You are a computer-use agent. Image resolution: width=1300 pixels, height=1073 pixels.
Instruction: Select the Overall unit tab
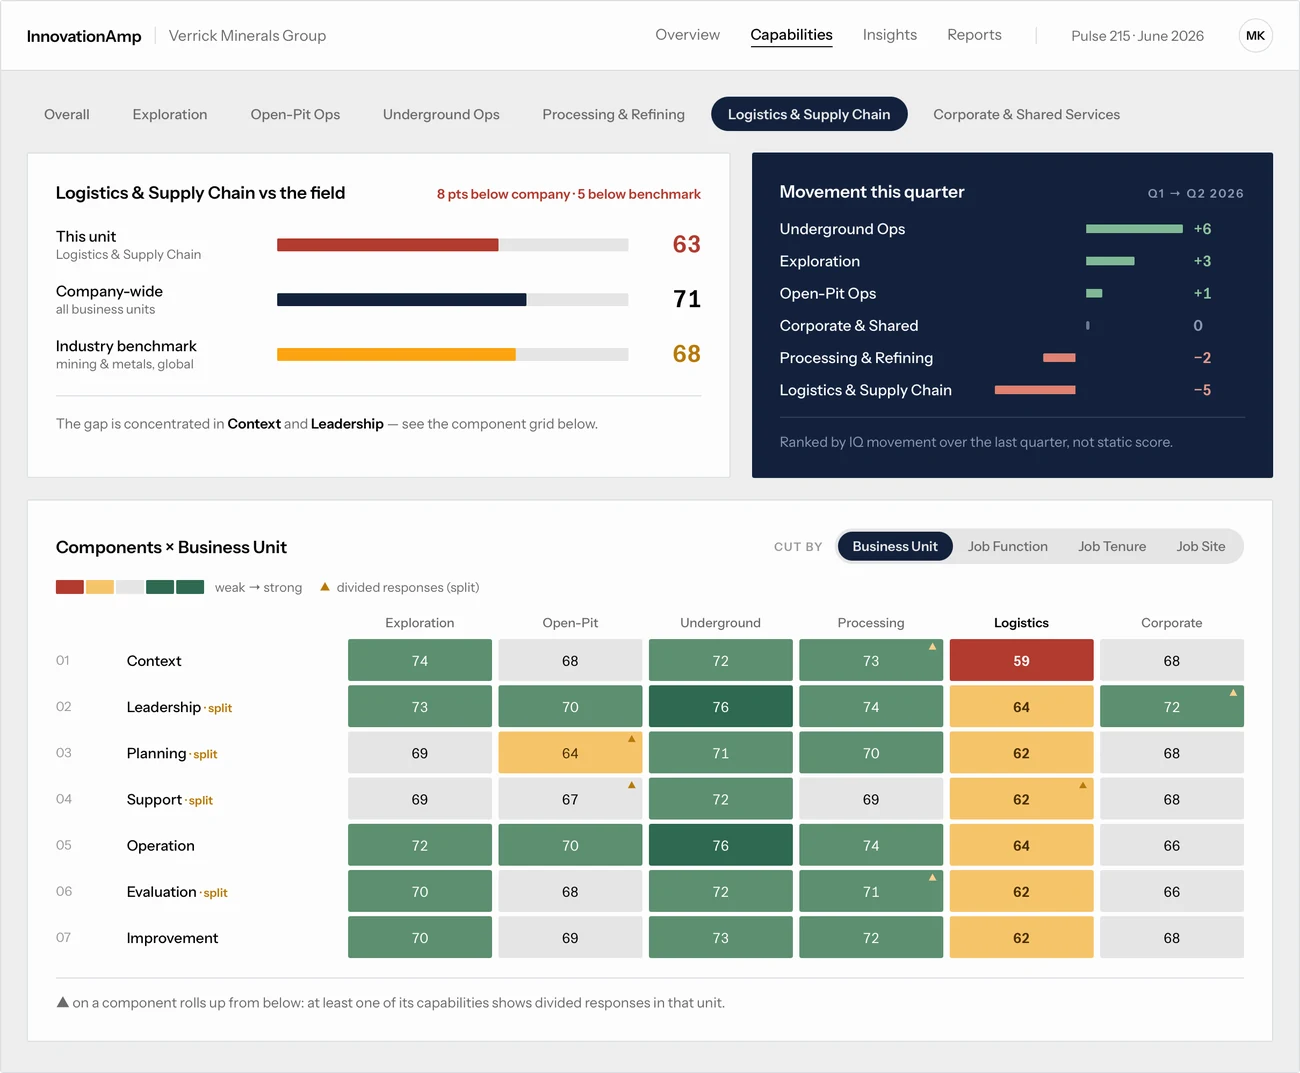click(x=67, y=114)
